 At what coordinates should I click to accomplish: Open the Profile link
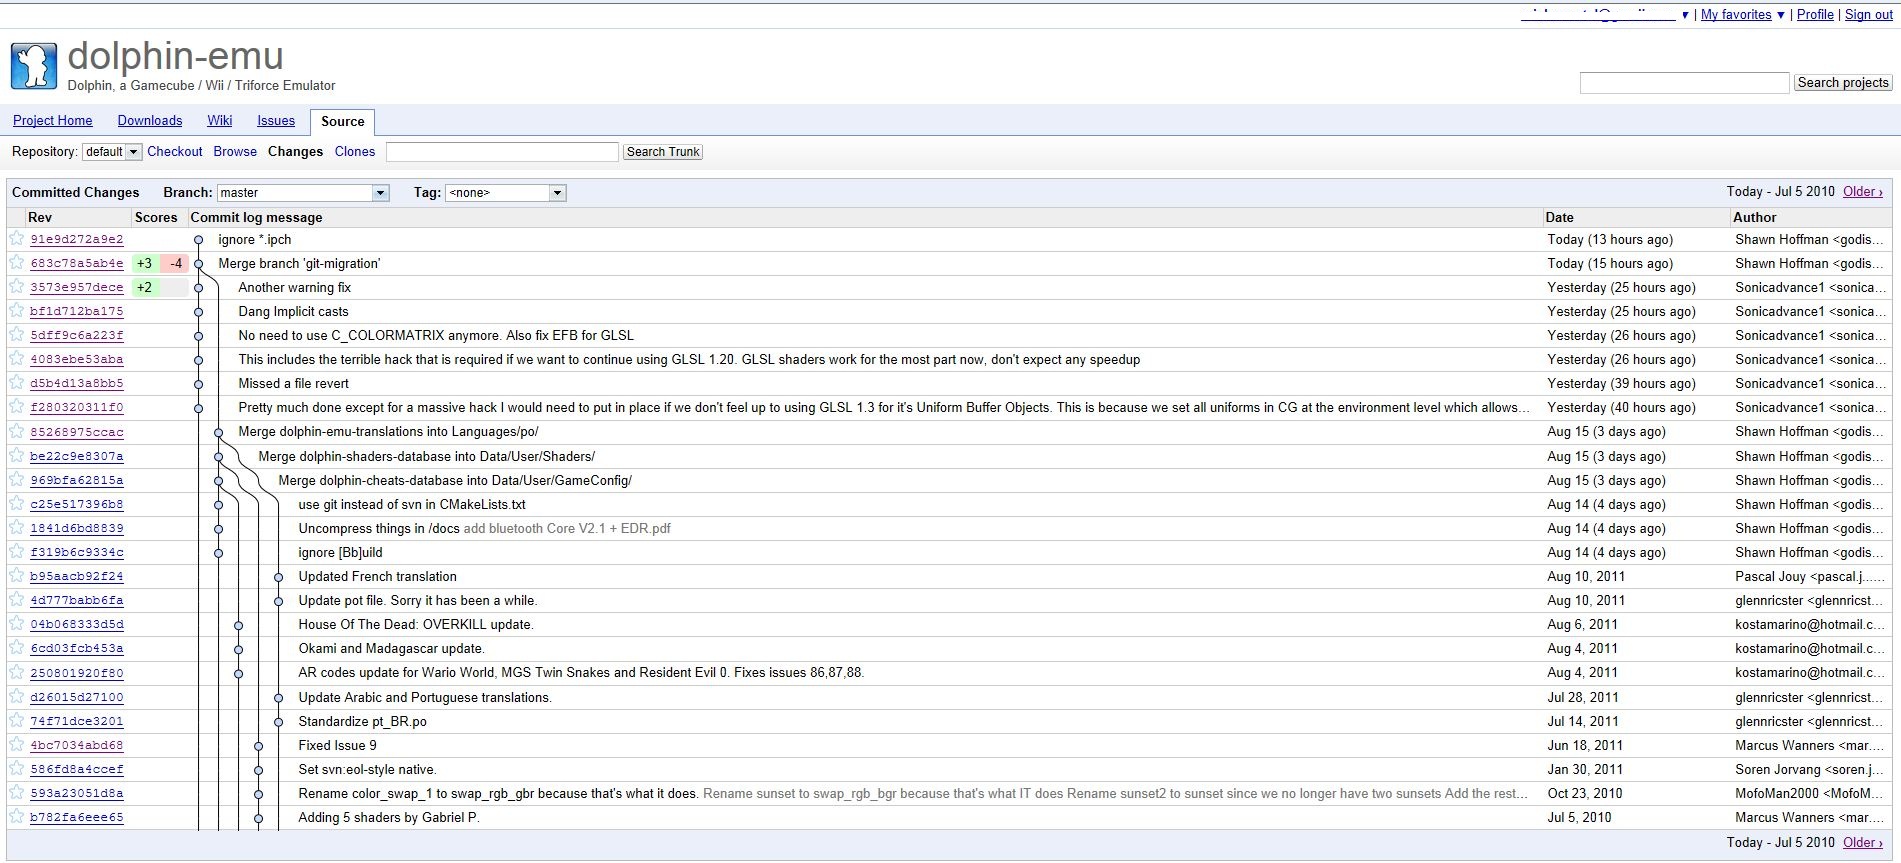[x=1815, y=15]
